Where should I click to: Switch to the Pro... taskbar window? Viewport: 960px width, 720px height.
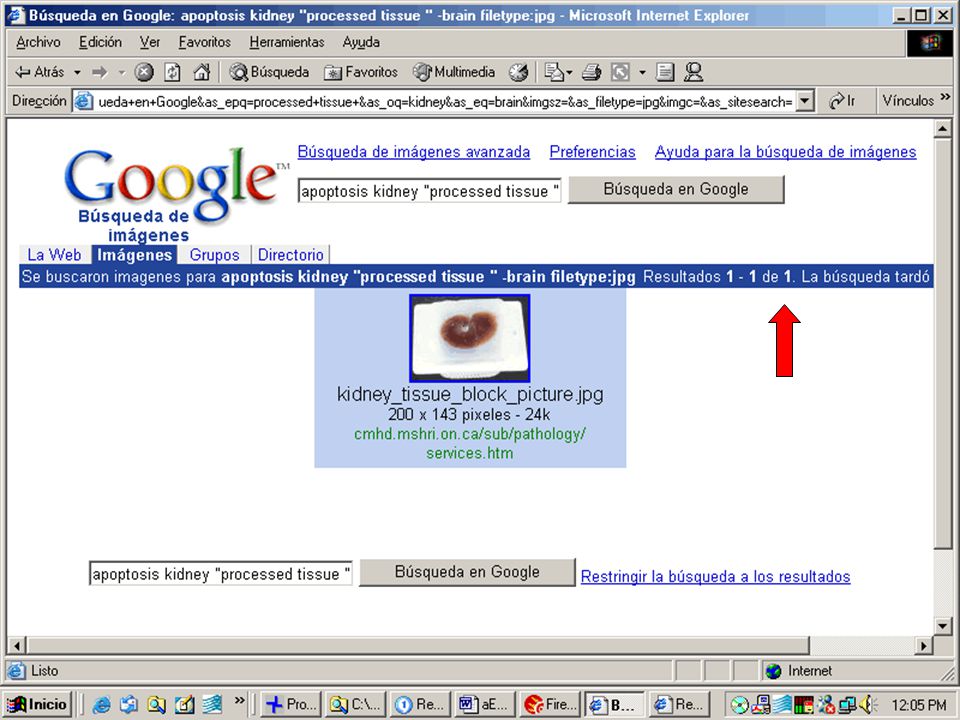click(292, 704)
